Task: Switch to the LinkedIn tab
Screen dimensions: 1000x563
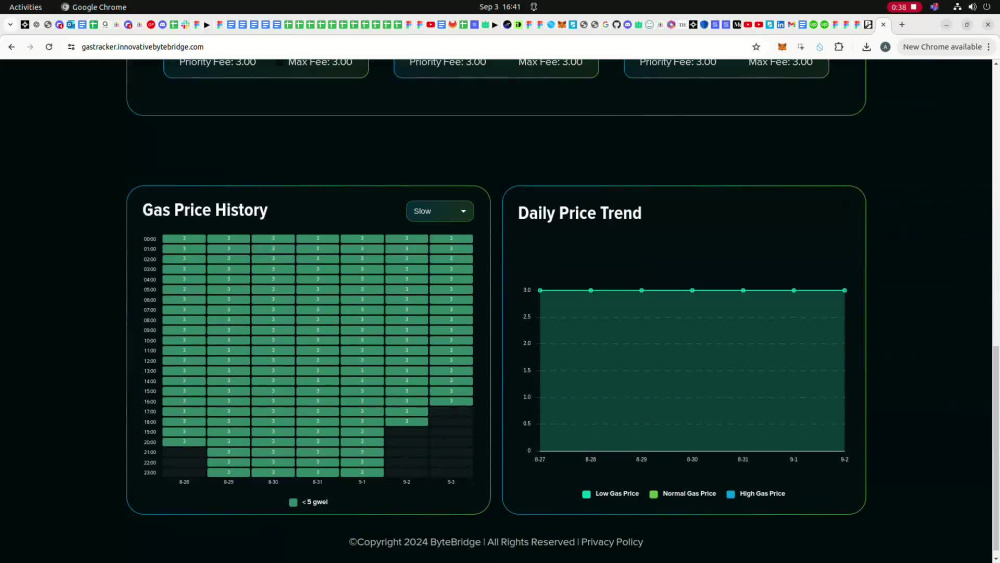Action: (x=781, y=25)
